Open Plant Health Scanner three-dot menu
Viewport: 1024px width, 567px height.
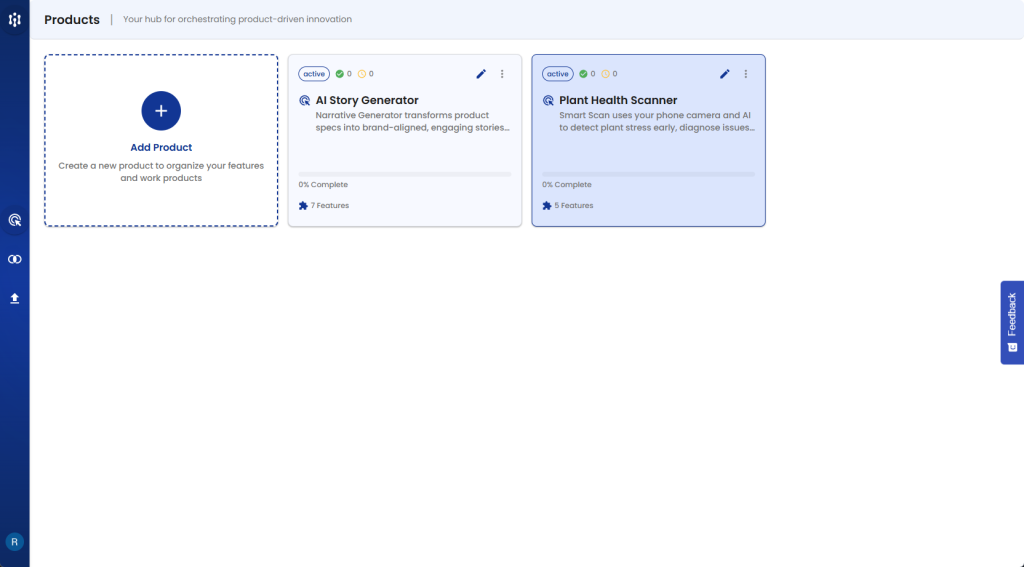click(746, 74)
